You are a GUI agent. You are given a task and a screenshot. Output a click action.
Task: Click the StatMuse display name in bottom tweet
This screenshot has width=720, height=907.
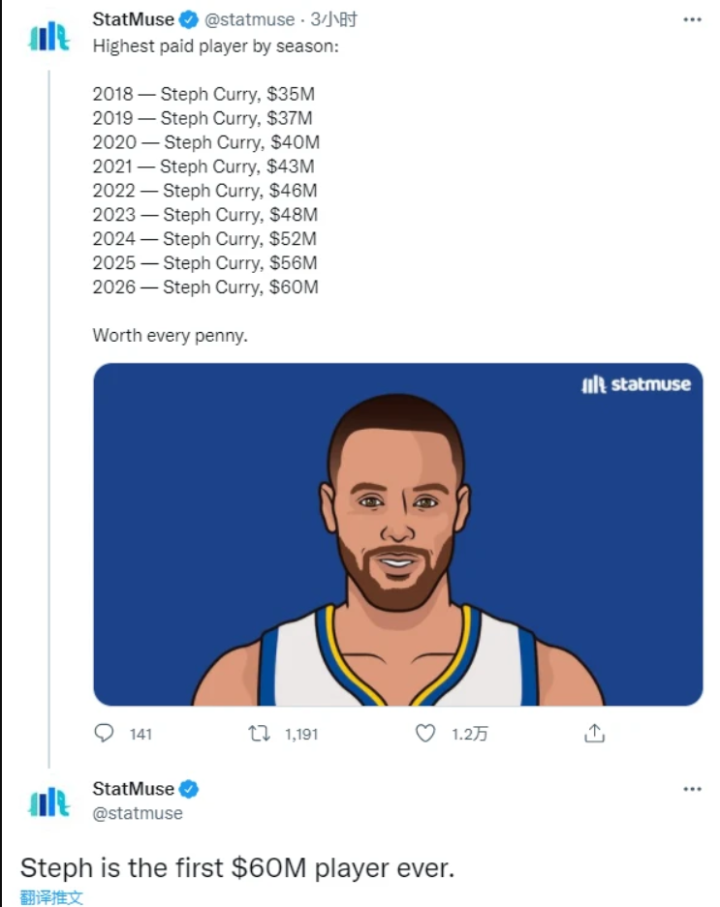pyautogui.click(x=133, y=789)
